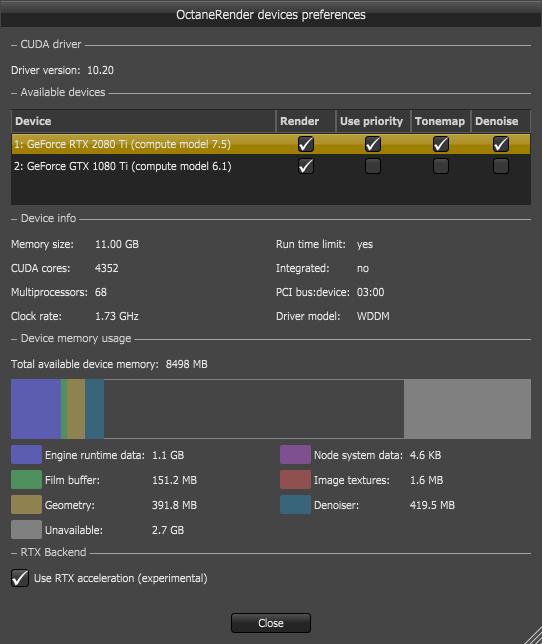Click the tan geometry segment in memory bar

(76, 409)
